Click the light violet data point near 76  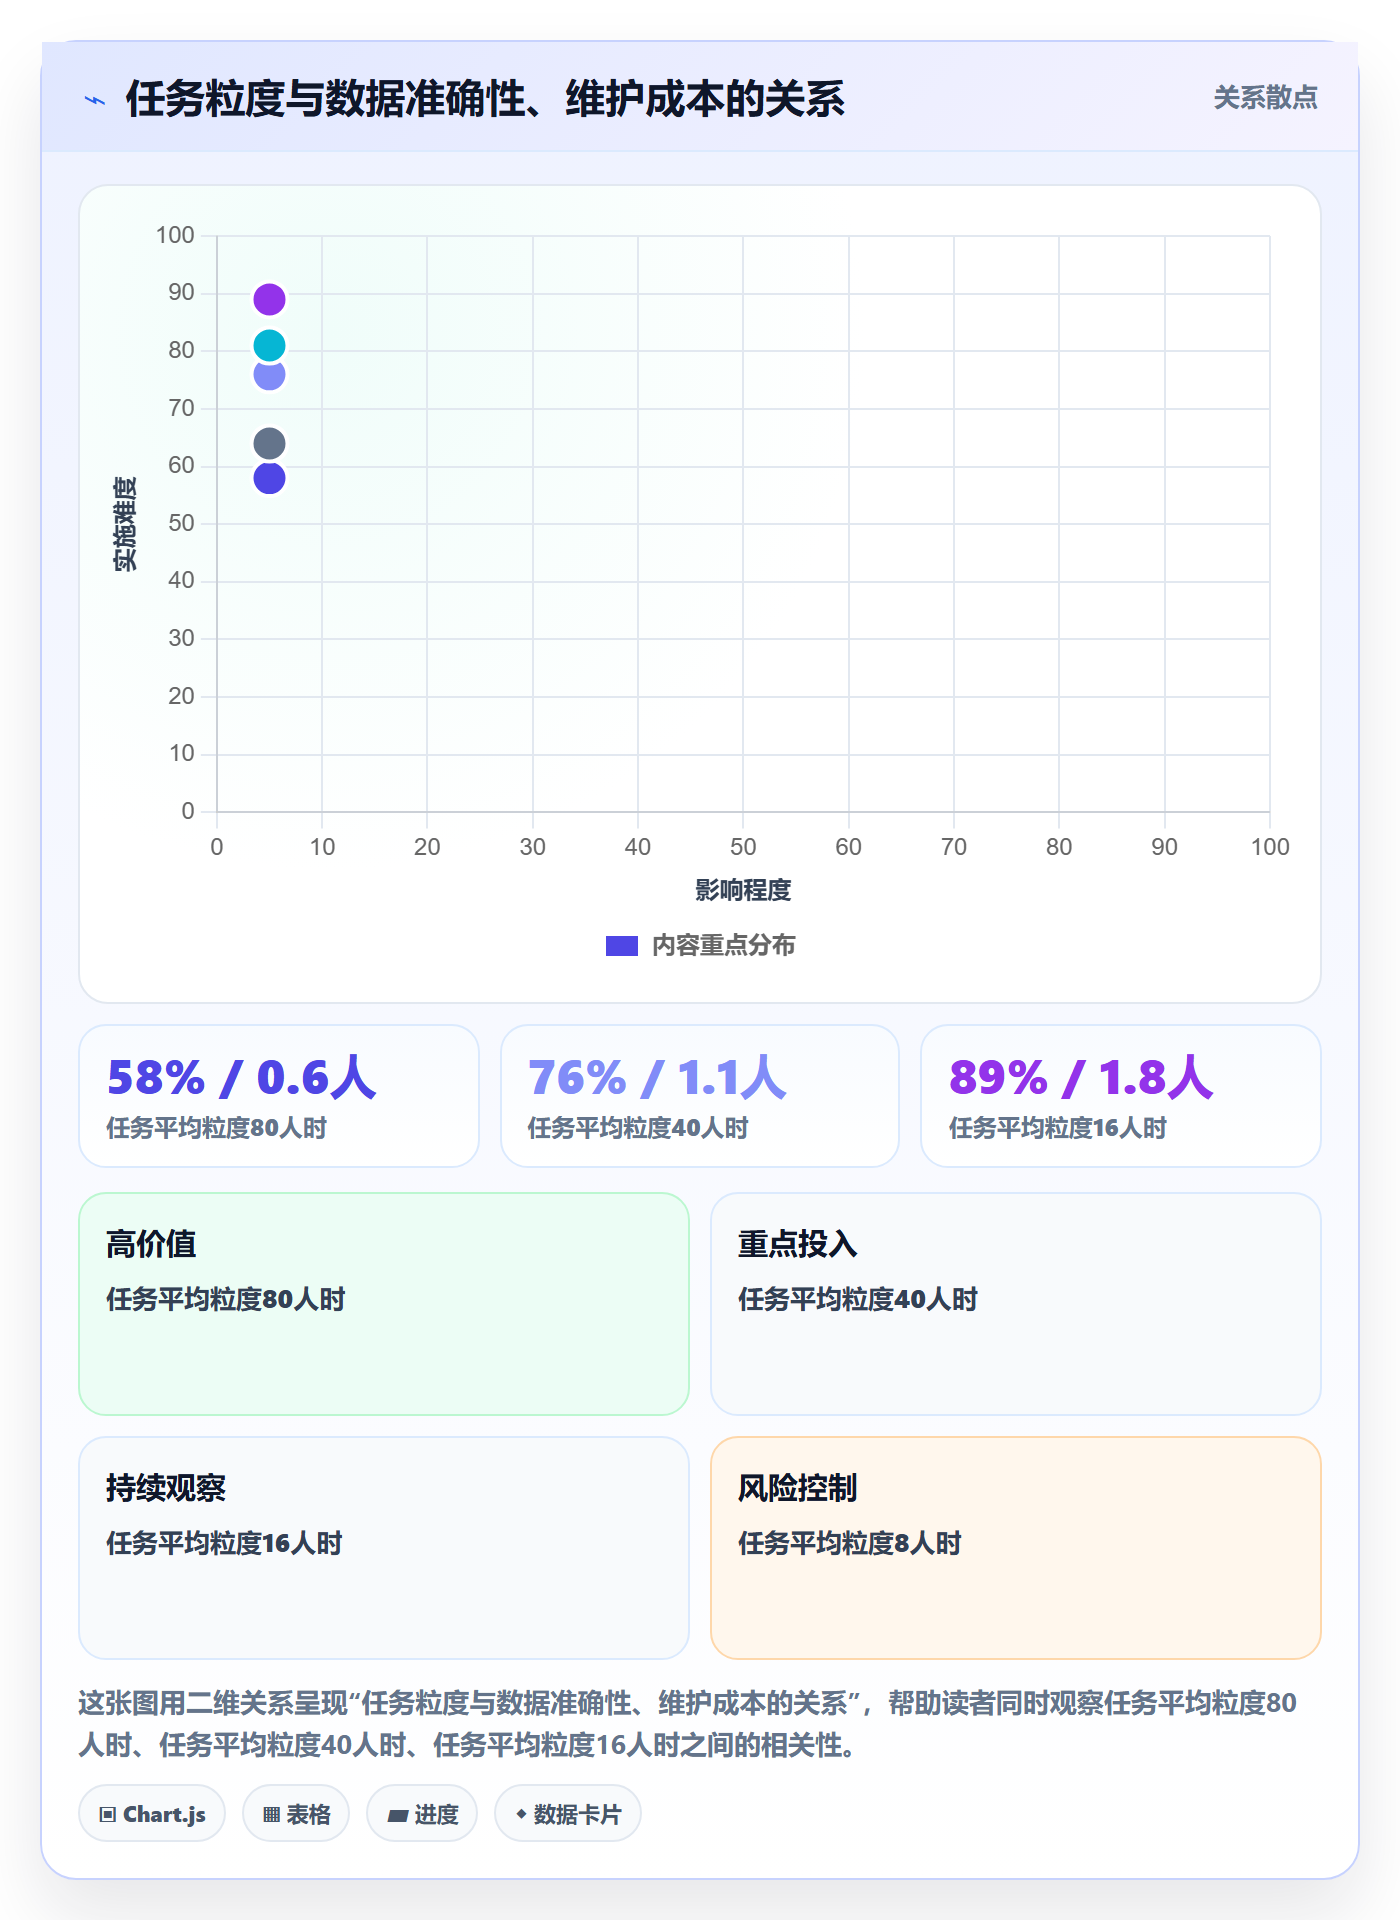pos(269,375)
